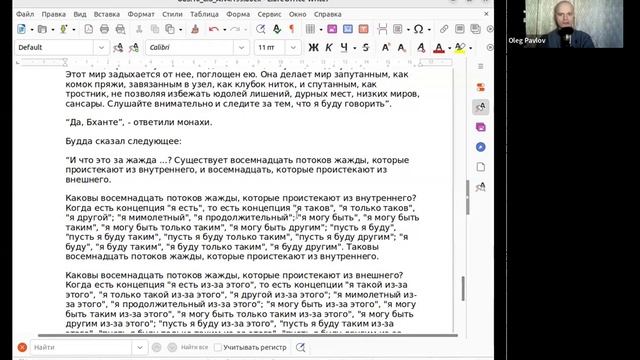640x360 pixels.
Task: Open a file using the Open folder icon
Action: [42, 29]
